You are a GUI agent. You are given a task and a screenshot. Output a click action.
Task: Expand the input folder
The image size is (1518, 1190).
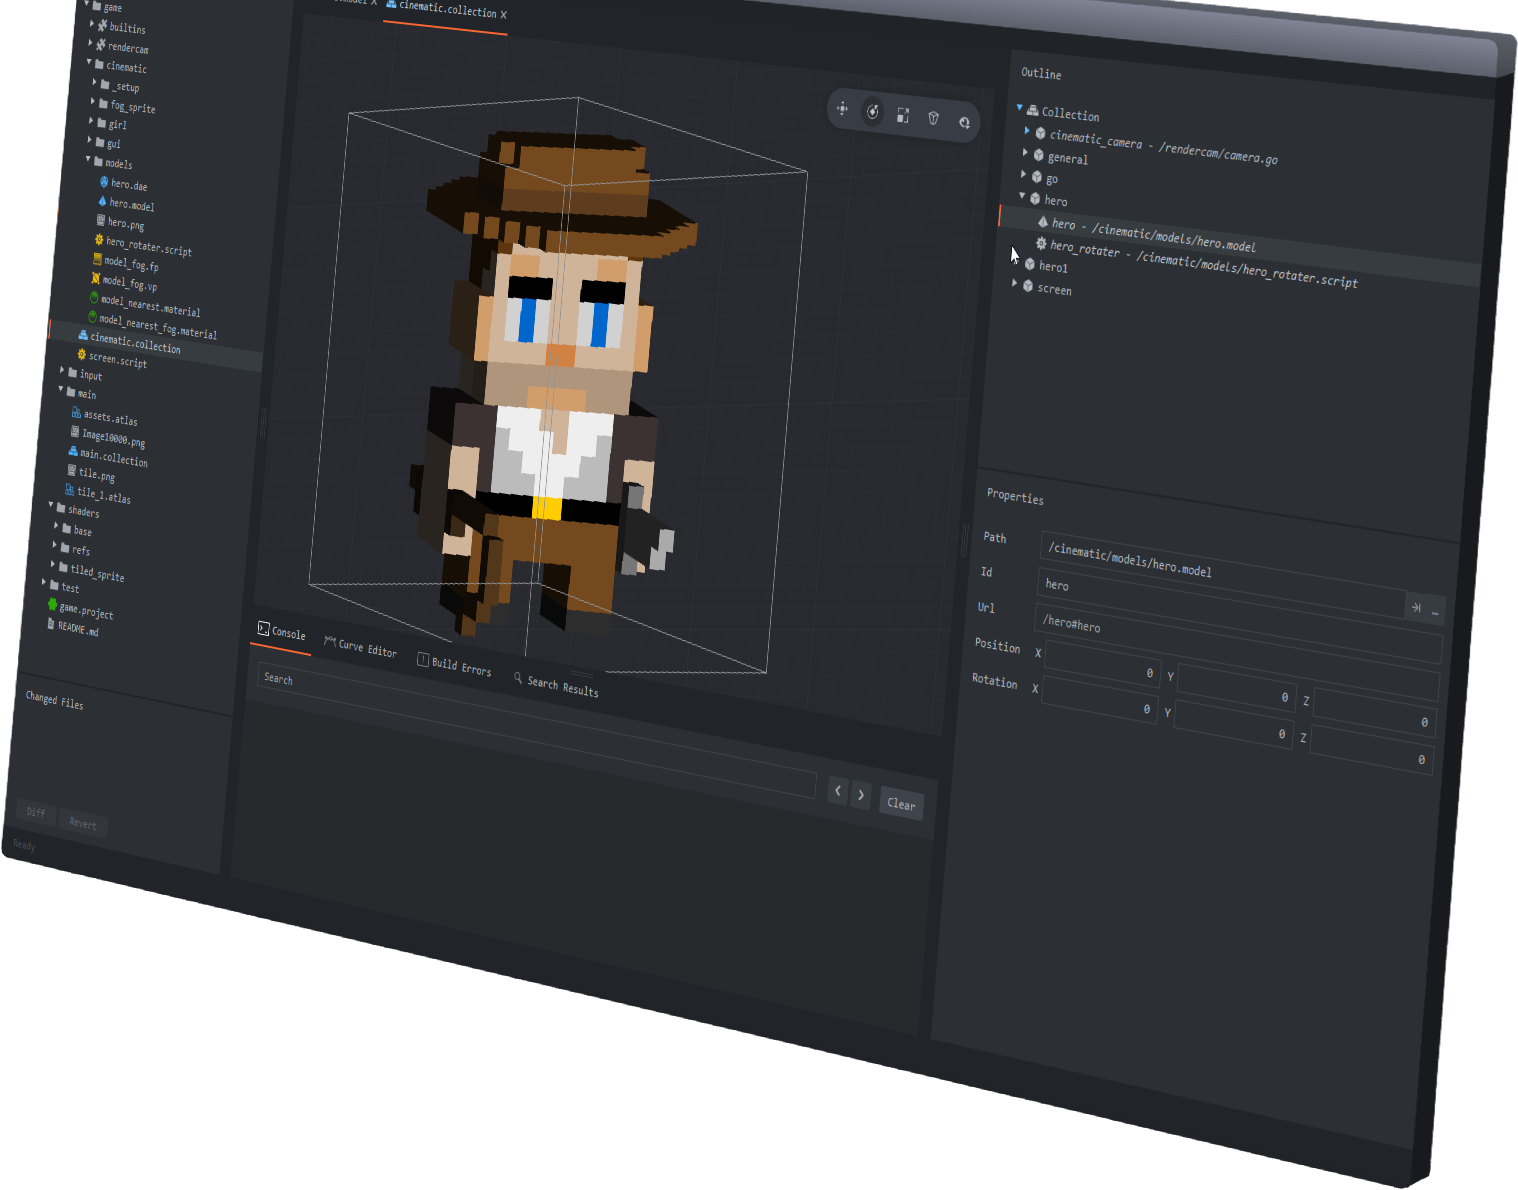pos(62,370)
